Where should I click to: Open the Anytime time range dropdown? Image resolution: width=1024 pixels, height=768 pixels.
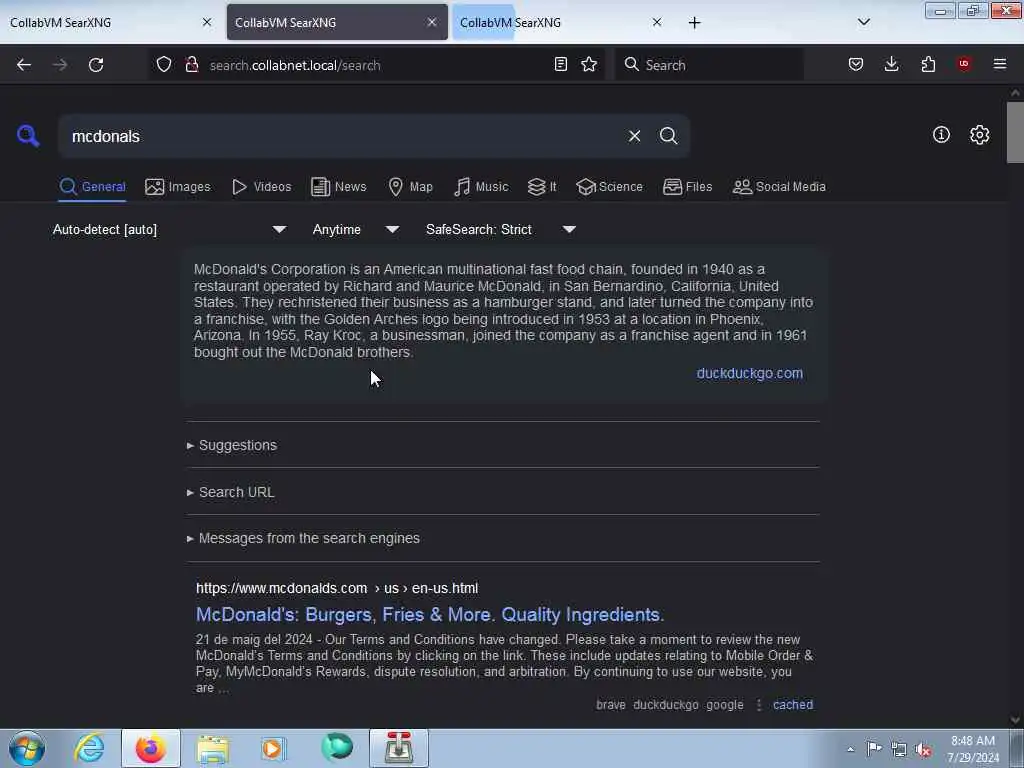tap(355, 229)
